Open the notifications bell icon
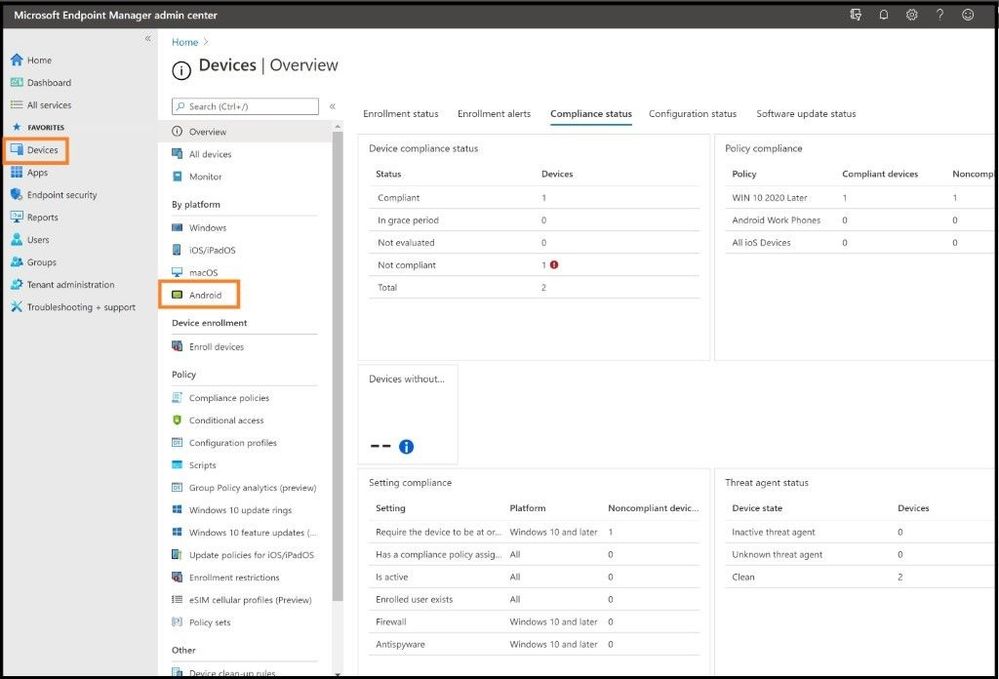Viewport: 999px width, 679px height. [x=884, y=15]
